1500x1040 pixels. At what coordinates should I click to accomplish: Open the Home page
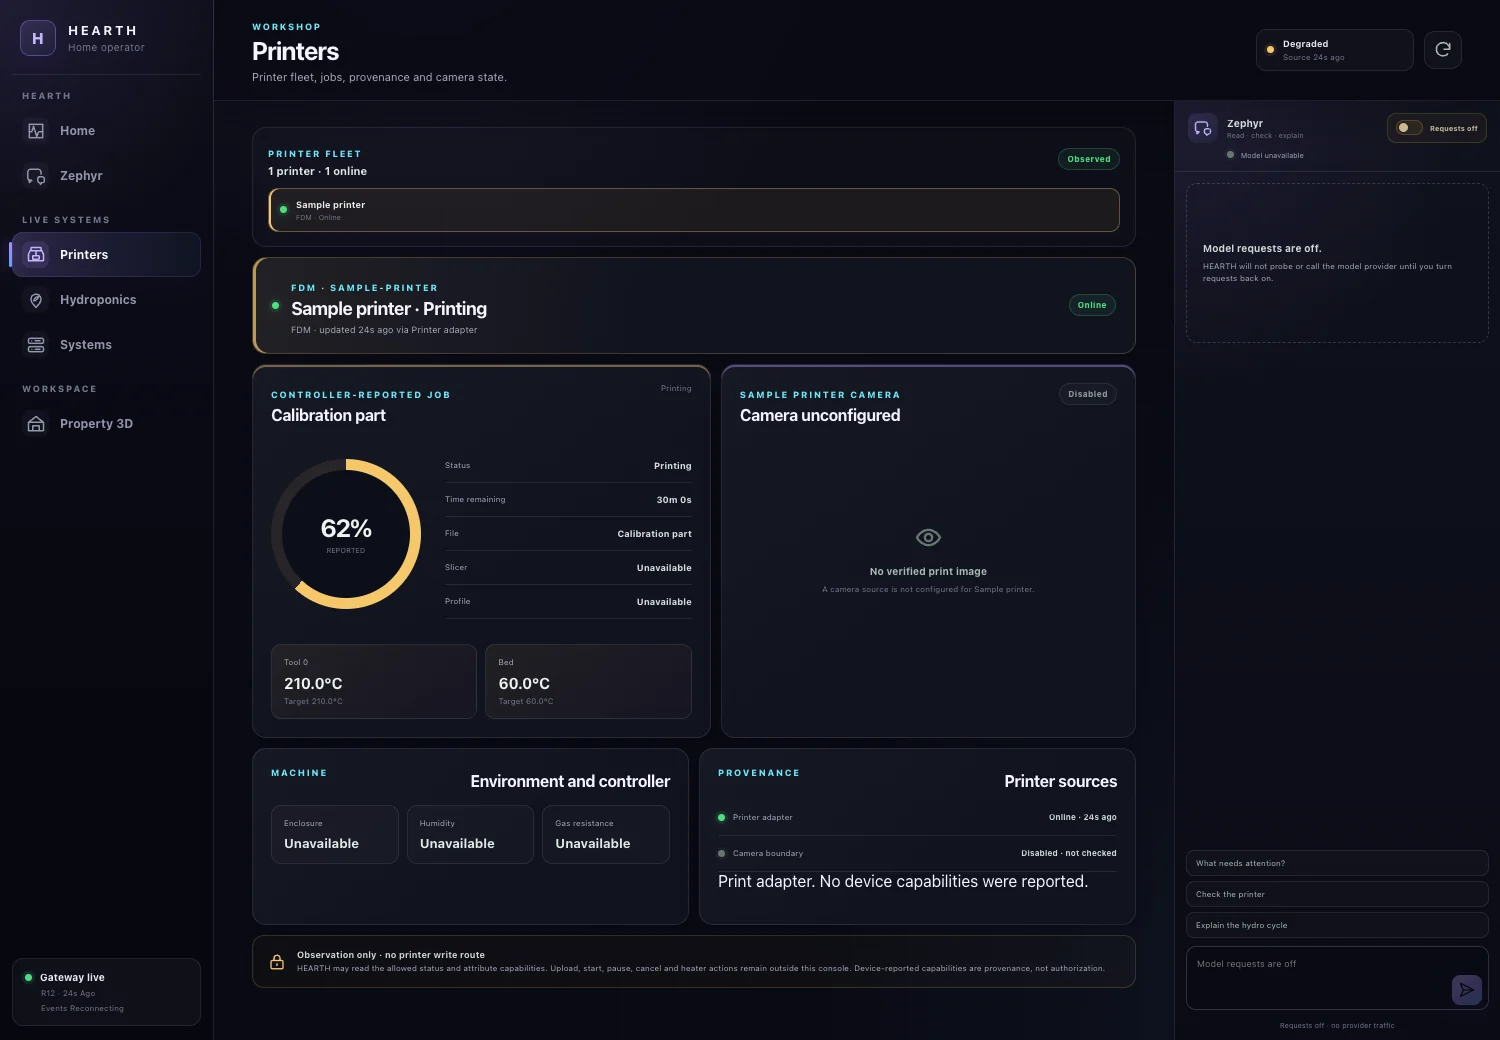[106, 131]
